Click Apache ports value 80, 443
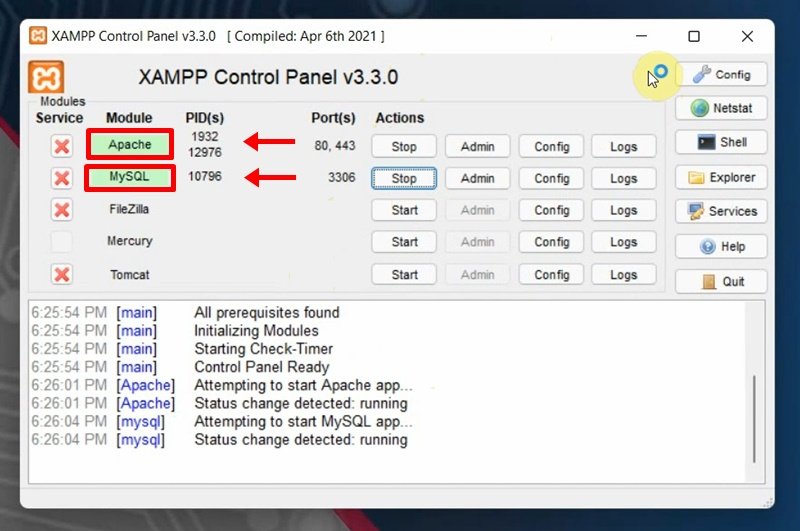 [335, 145]
